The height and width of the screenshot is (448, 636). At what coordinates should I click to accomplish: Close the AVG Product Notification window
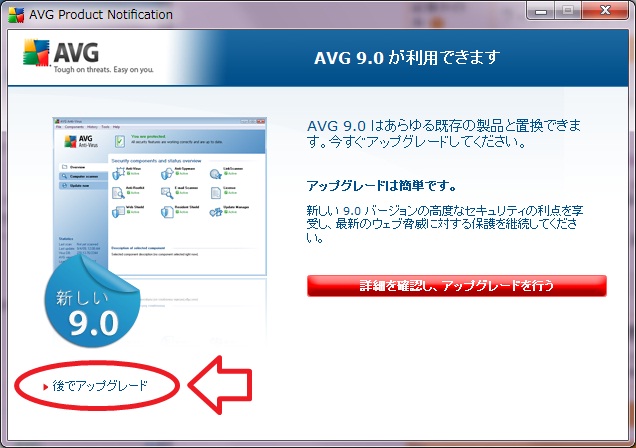pyautogui.click(x=605, y=11)
